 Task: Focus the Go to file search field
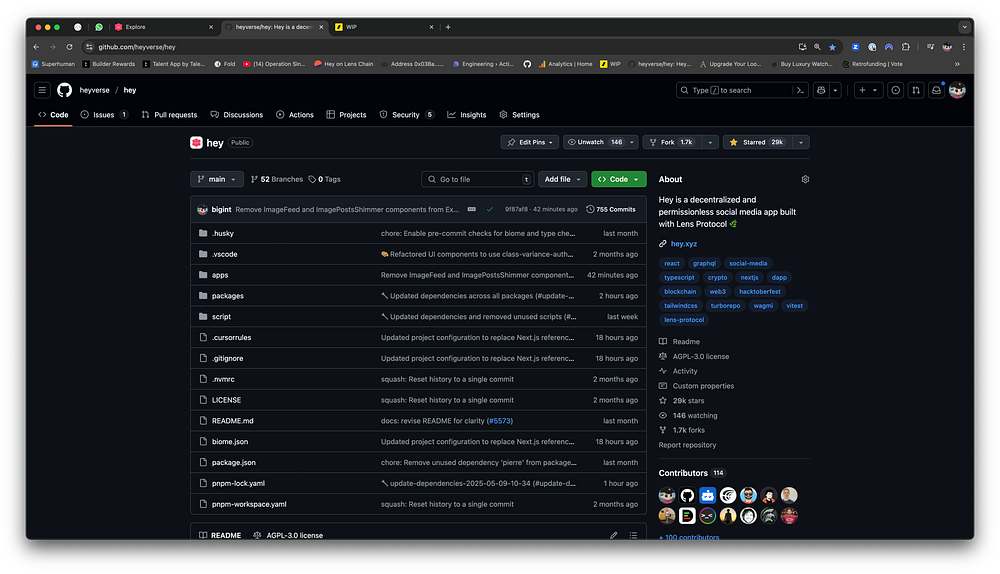(477, 179)
